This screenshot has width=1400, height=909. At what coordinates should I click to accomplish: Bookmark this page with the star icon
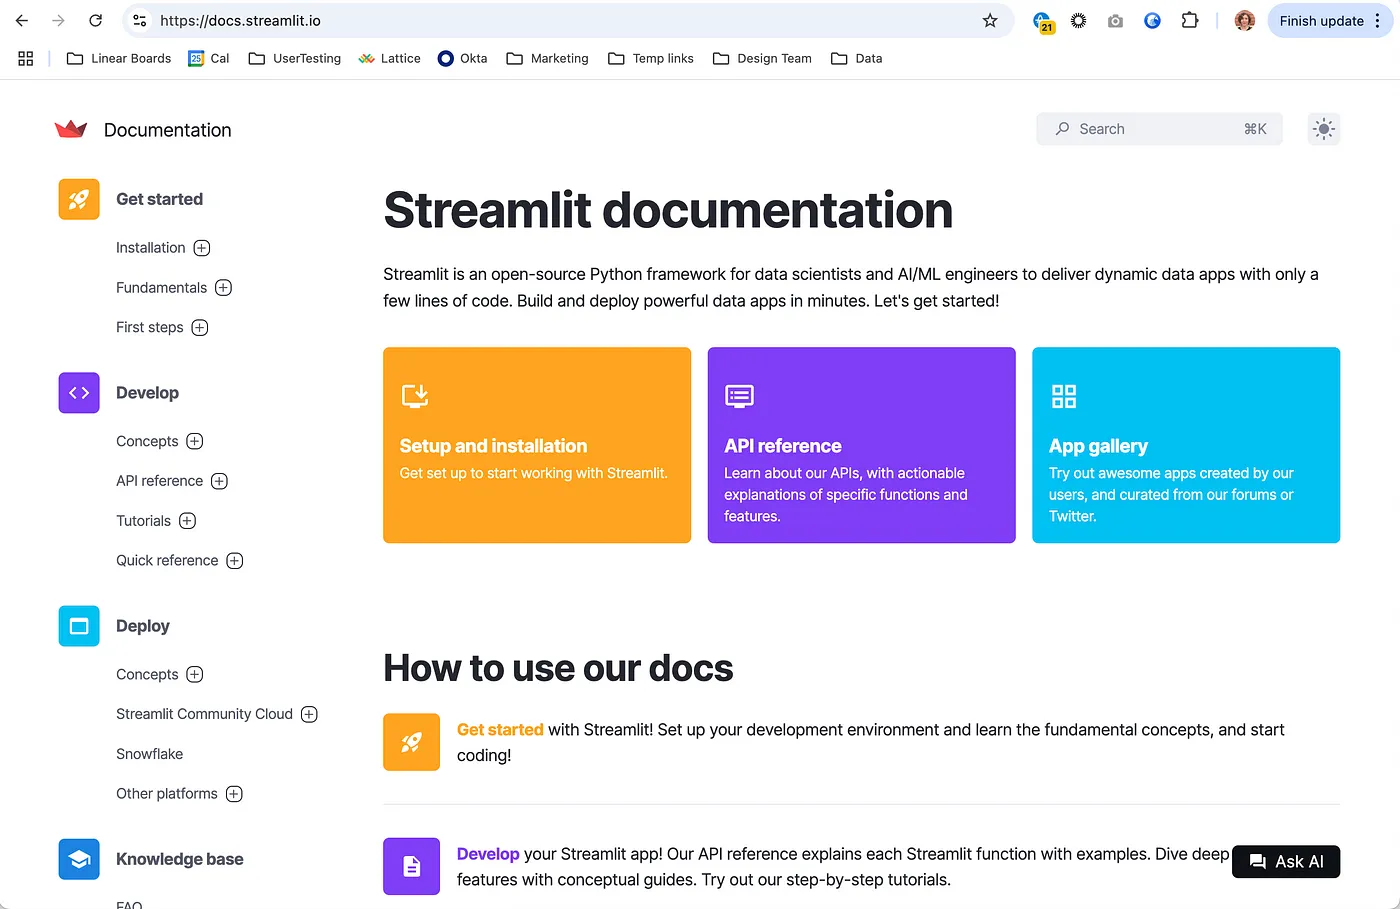tap(990, 20)
